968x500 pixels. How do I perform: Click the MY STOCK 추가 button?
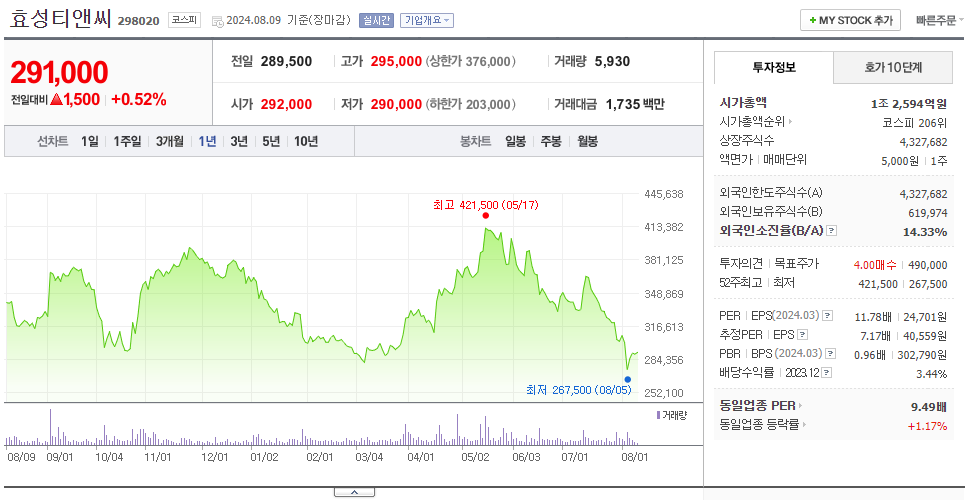pyautogui.click(x=851, y=20)
